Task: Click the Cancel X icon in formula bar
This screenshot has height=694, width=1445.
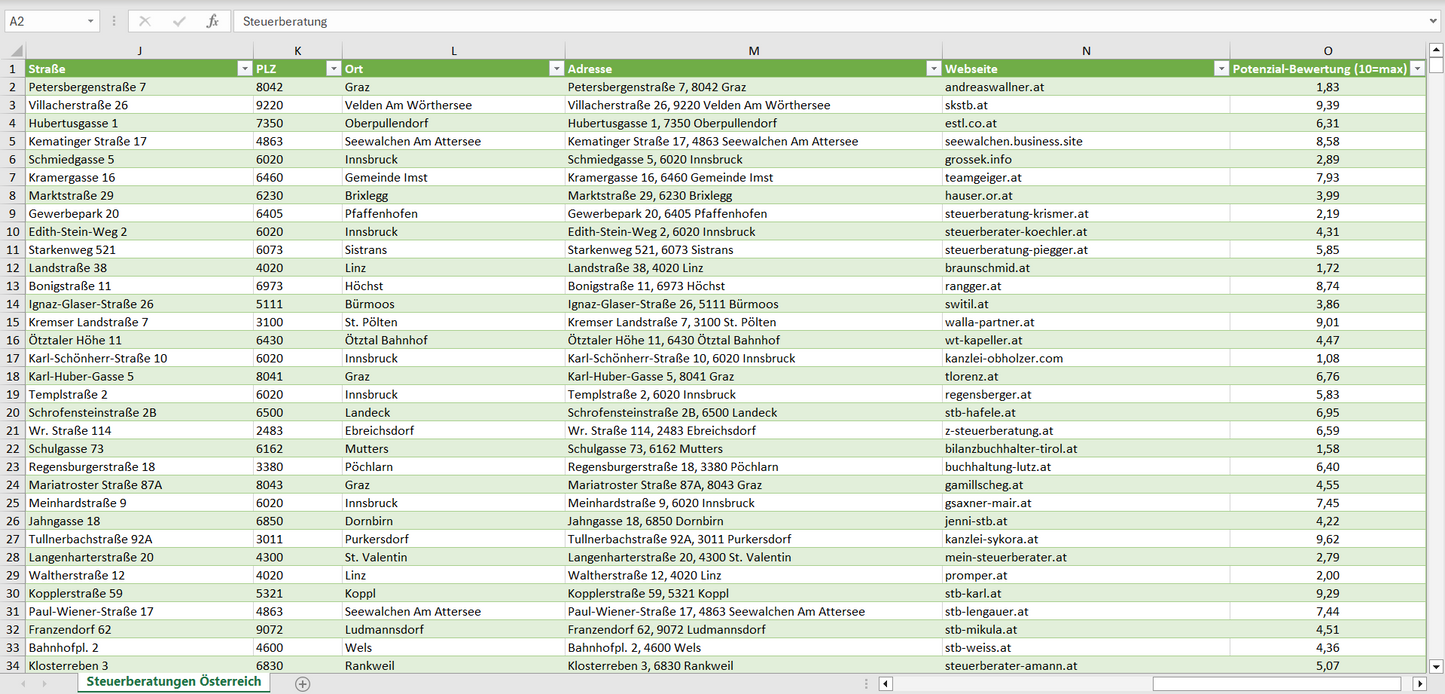Action: click(x=145, y=21)
